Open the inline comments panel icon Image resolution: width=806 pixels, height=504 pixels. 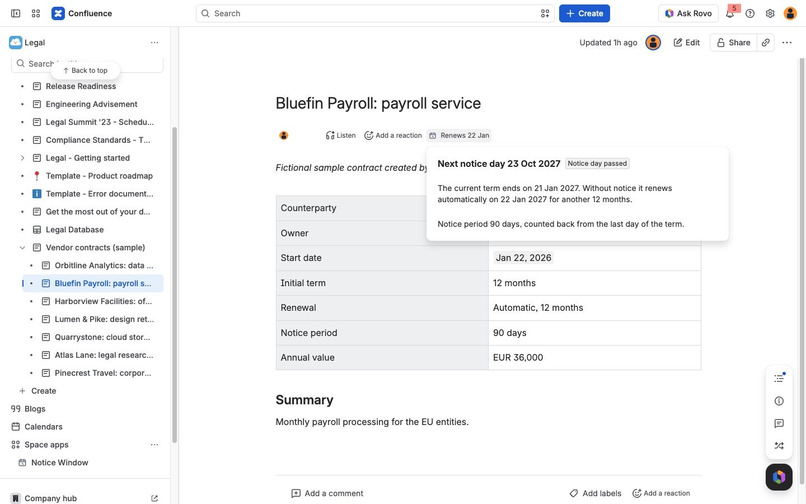coord(779,423)
